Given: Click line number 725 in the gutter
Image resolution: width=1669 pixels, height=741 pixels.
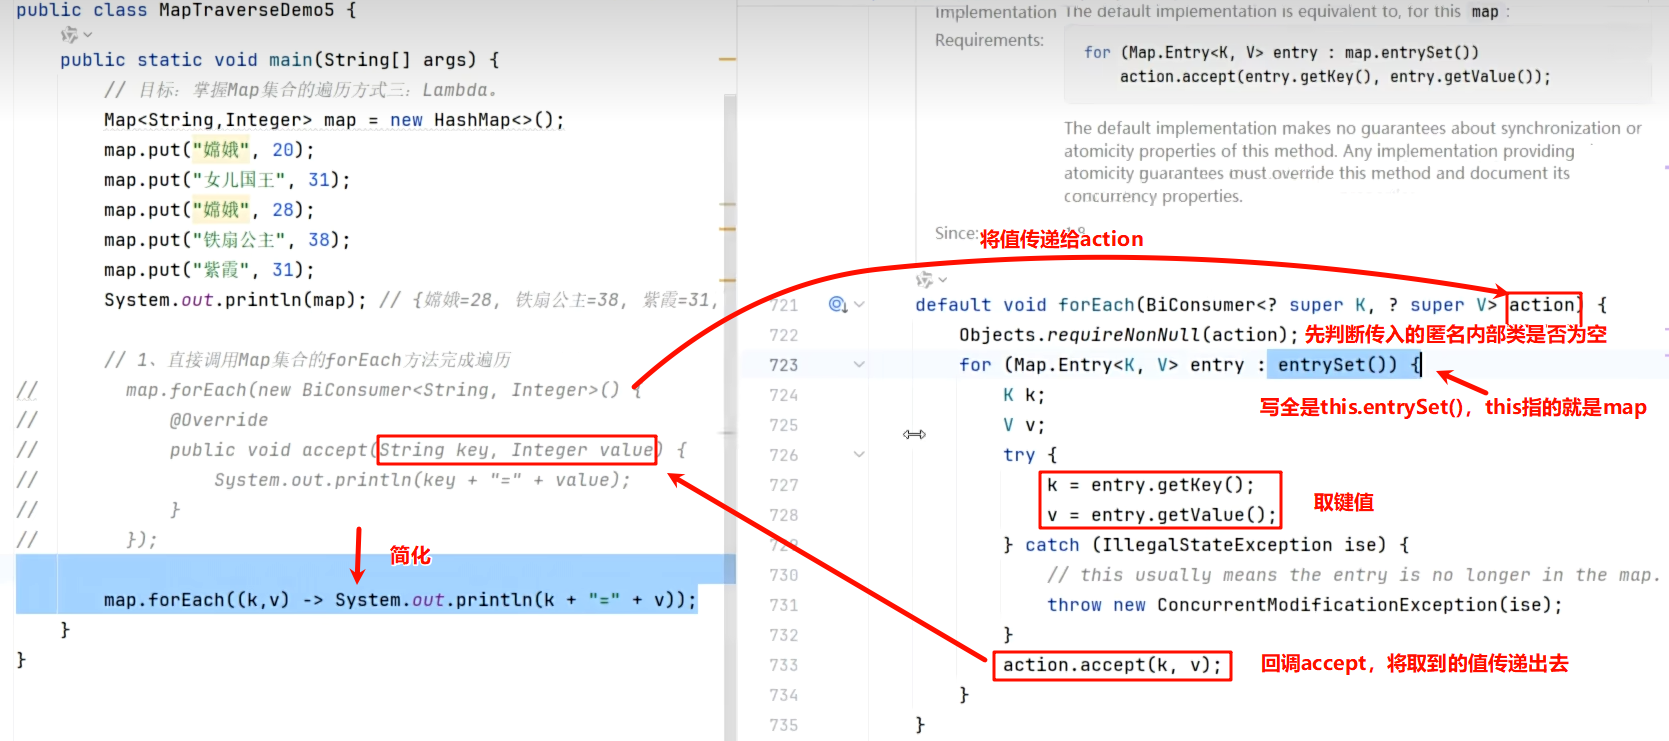Looking at the screenshot, I should 784,425.
